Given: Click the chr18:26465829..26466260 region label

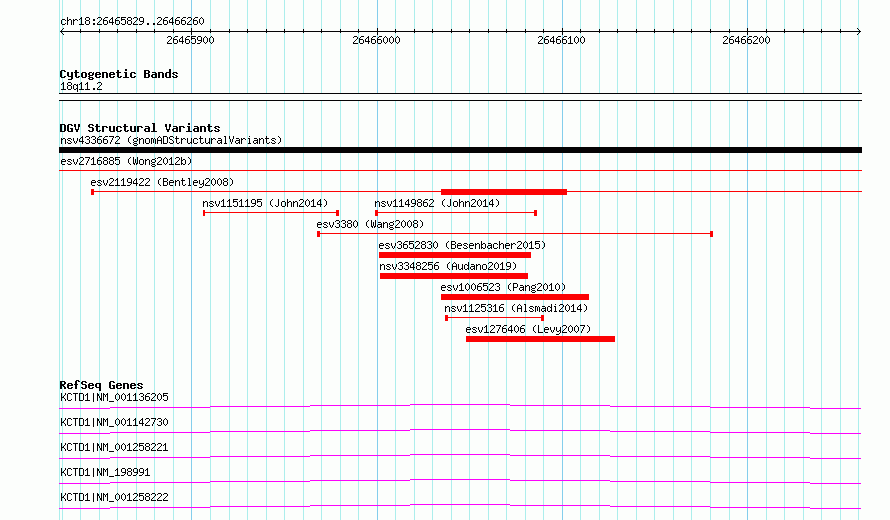Looking at the screenshot, I should tap(132, 21).
